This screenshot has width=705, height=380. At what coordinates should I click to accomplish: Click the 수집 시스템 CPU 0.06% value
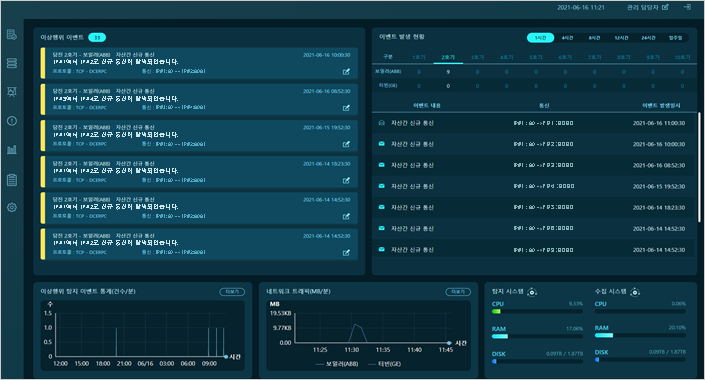click(x=678, y=304)
